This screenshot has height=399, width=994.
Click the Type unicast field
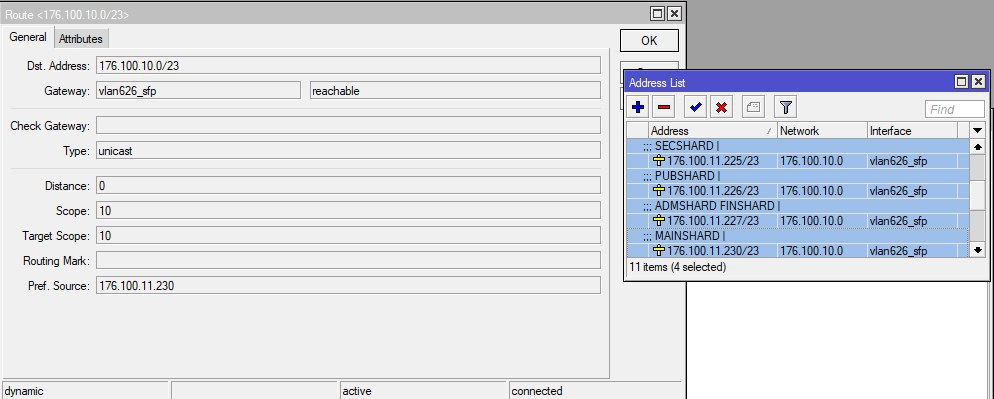[x=348, y=151]
